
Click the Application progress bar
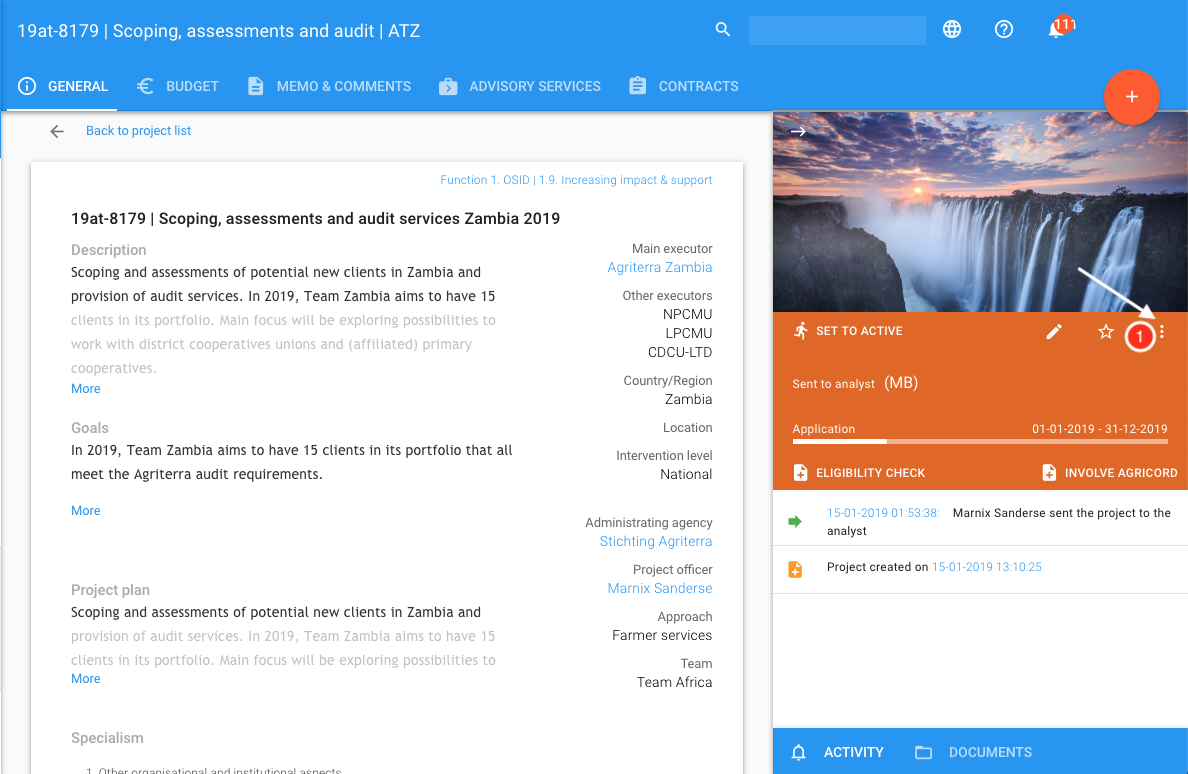coord(980,441)
